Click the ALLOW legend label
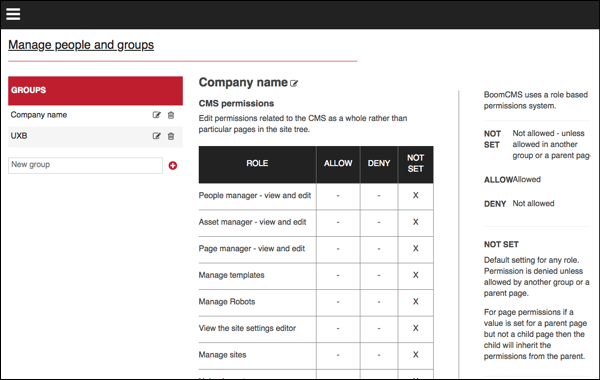This screenshot has height=380, width=600. 498,180
